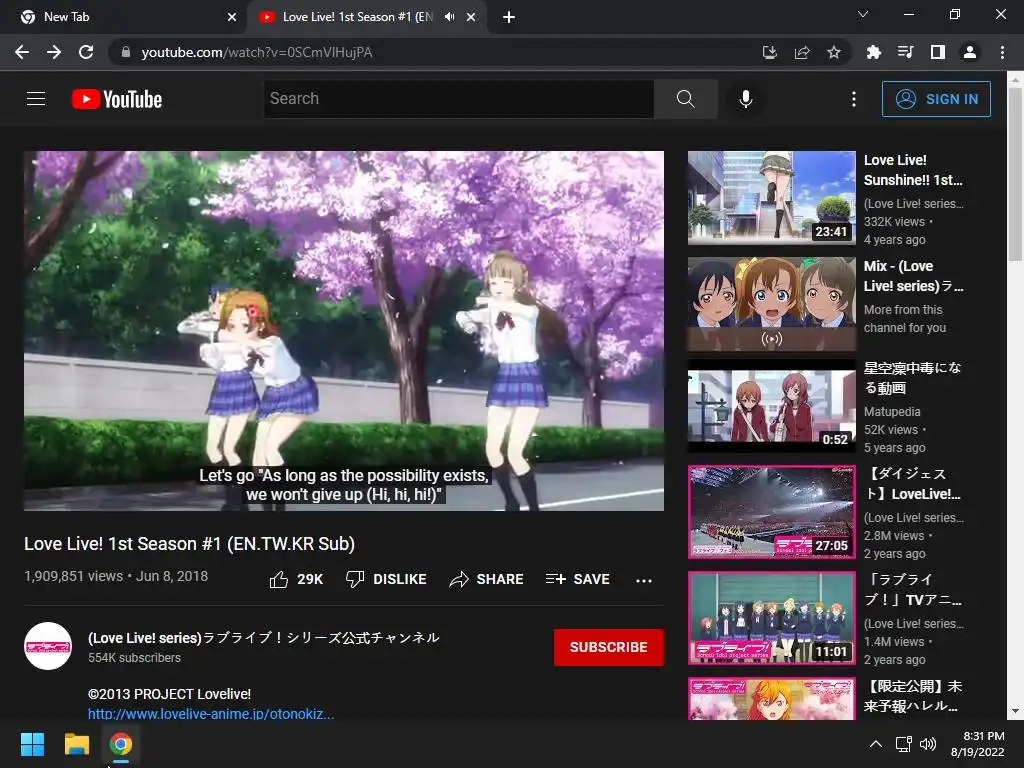Click the address bar URL
Viewport: 1024px width, 768px height.
coord(257,52)
